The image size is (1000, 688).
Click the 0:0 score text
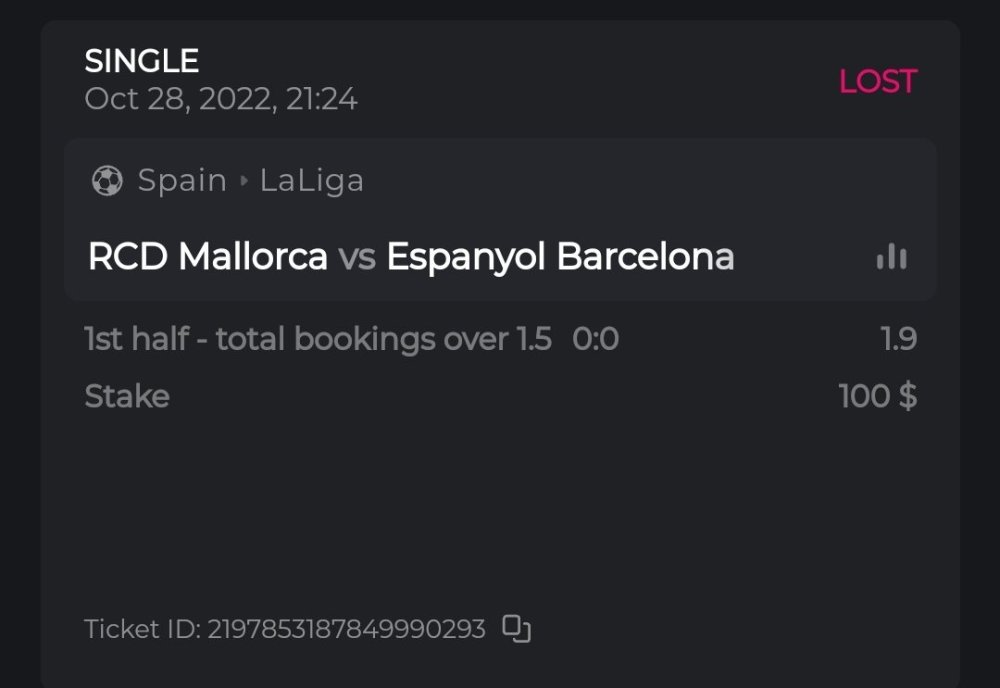click(x=595, y=339)
